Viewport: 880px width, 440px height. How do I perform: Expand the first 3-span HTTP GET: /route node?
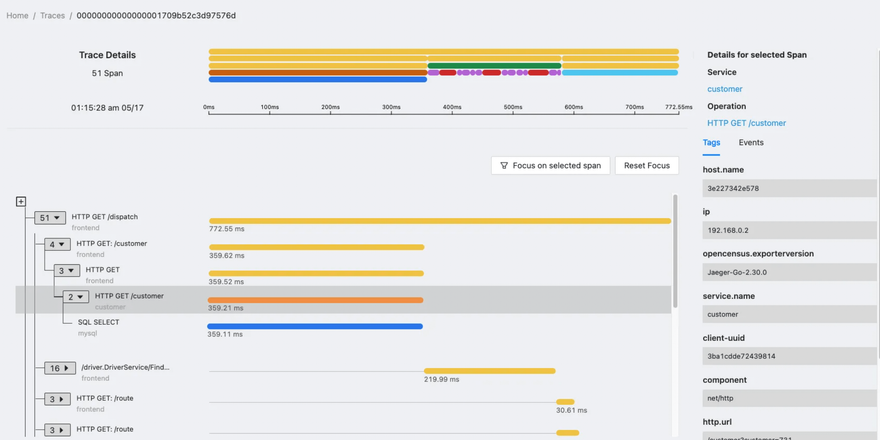pos(56,399)
